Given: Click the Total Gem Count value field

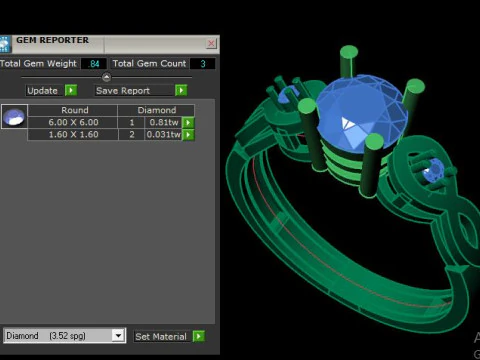Looking at the screenshot, I should (x=203, y=64).
